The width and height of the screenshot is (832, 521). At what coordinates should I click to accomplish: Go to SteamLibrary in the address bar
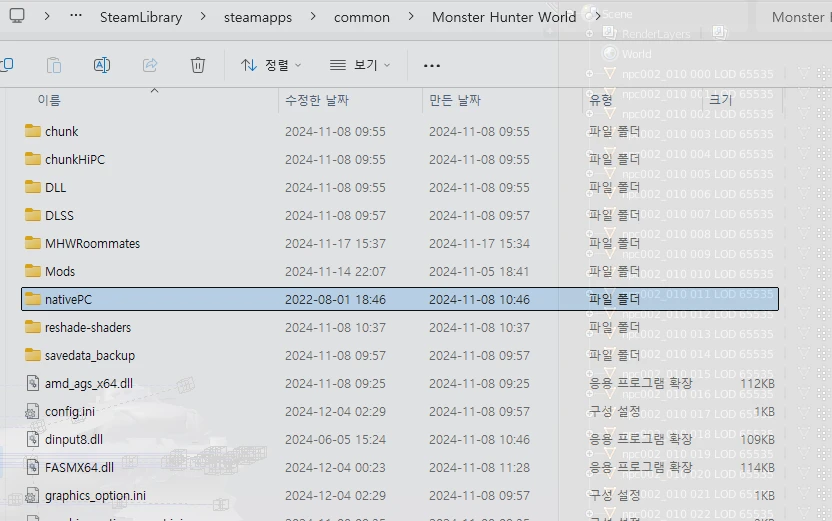point(141,17)
